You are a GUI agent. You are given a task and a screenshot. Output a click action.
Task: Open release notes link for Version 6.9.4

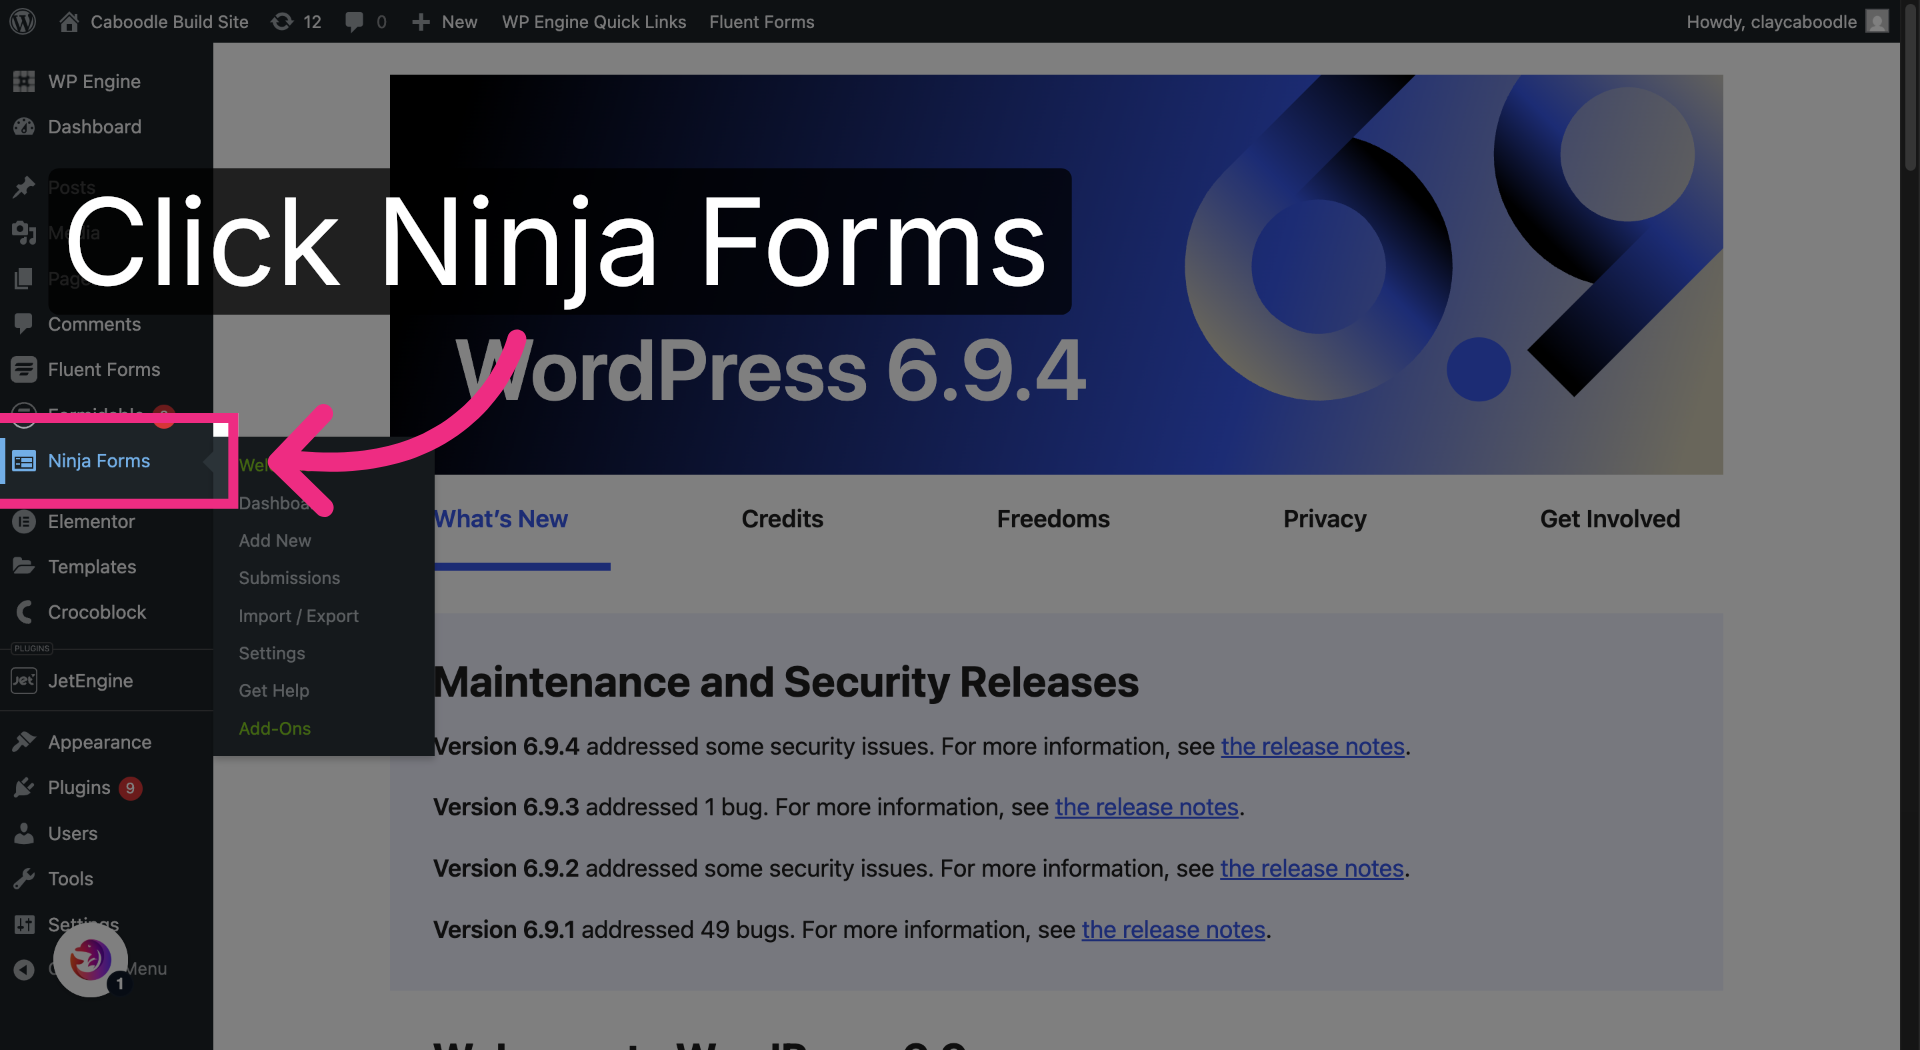click(1313, 747)
